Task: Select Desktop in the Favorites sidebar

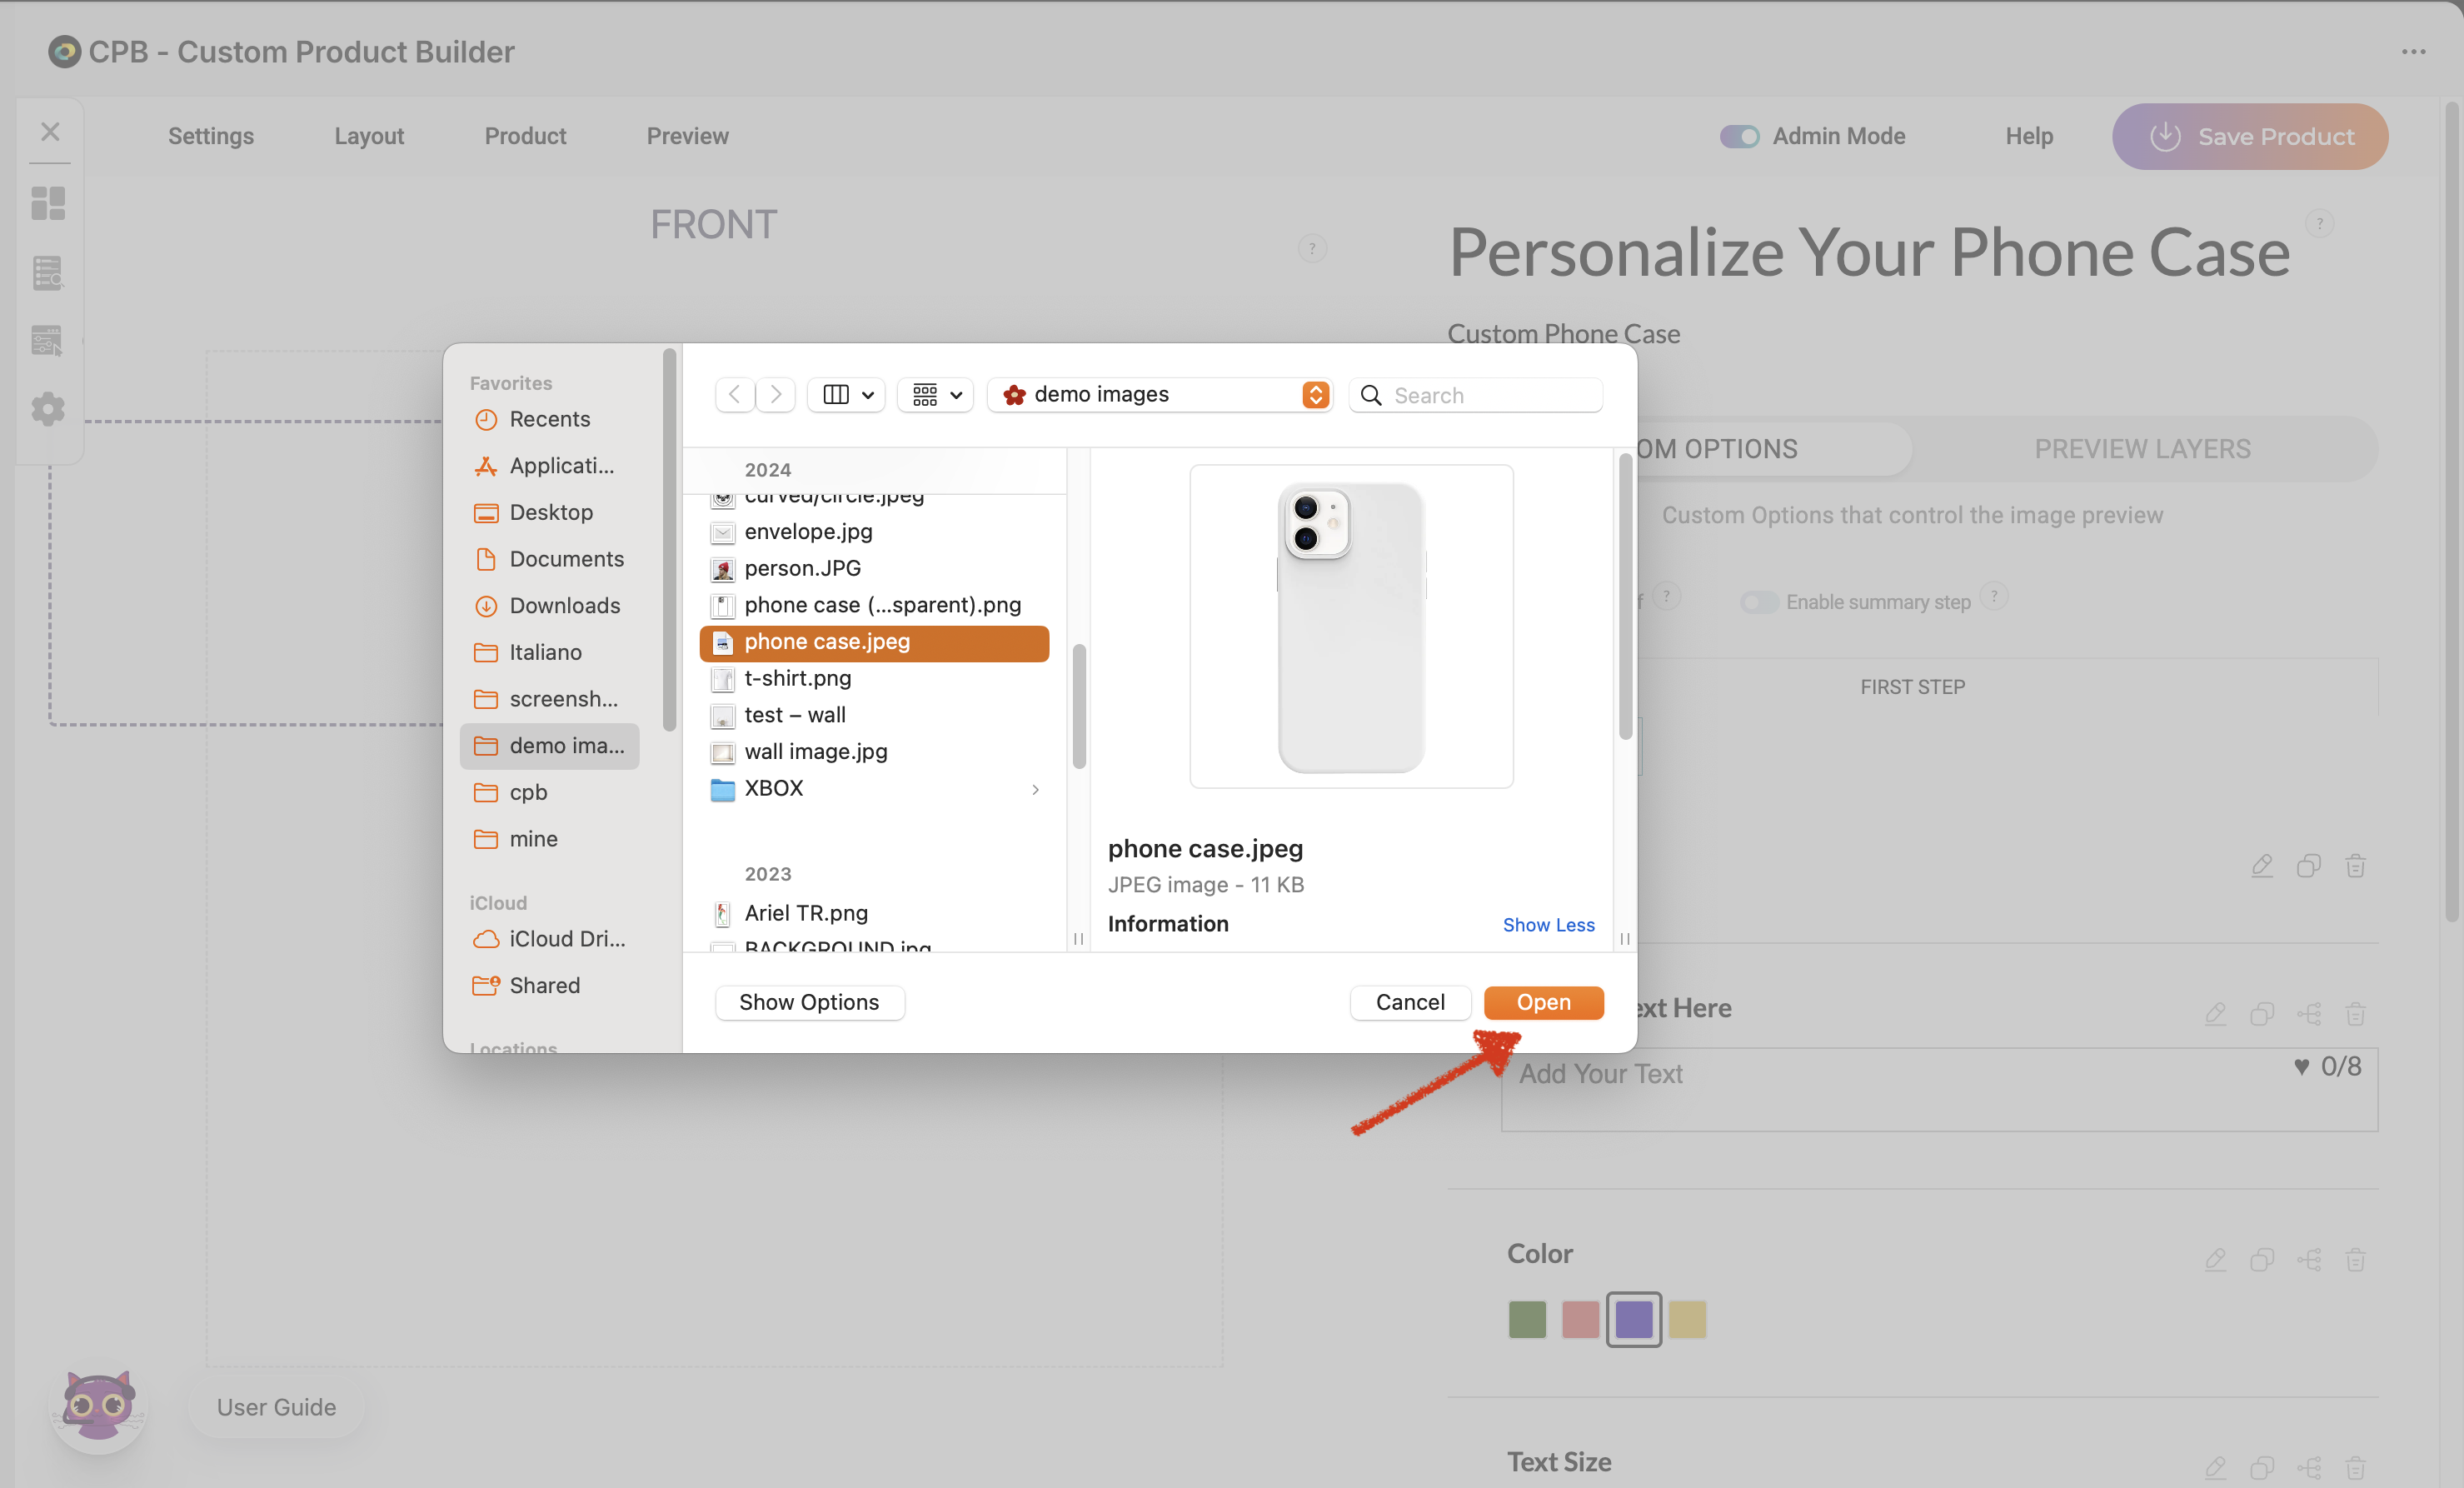Action: pyautogui.click(x=548, y=512)
